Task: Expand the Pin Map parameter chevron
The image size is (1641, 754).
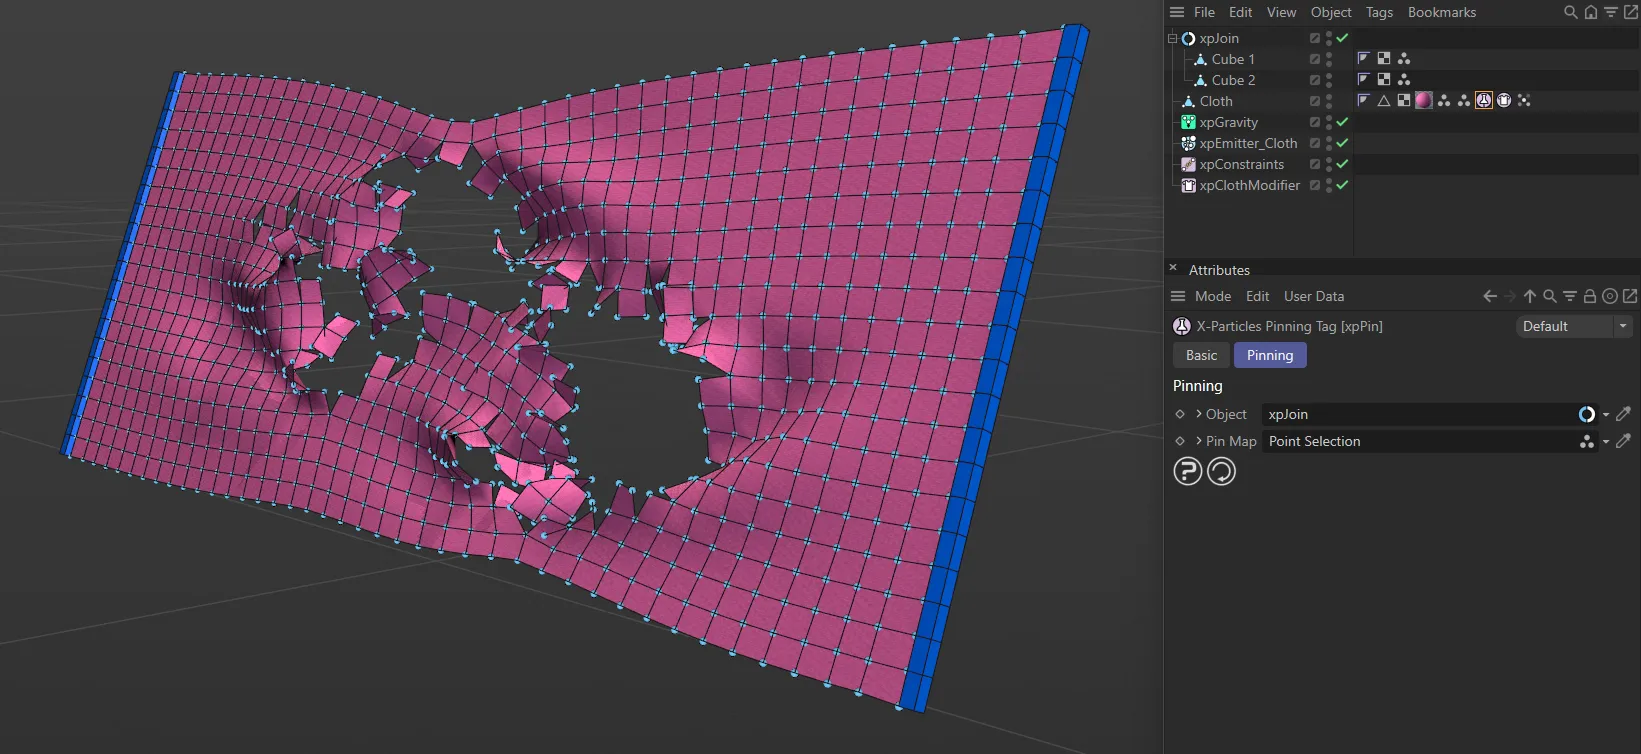Action: tap(1199, 441)
